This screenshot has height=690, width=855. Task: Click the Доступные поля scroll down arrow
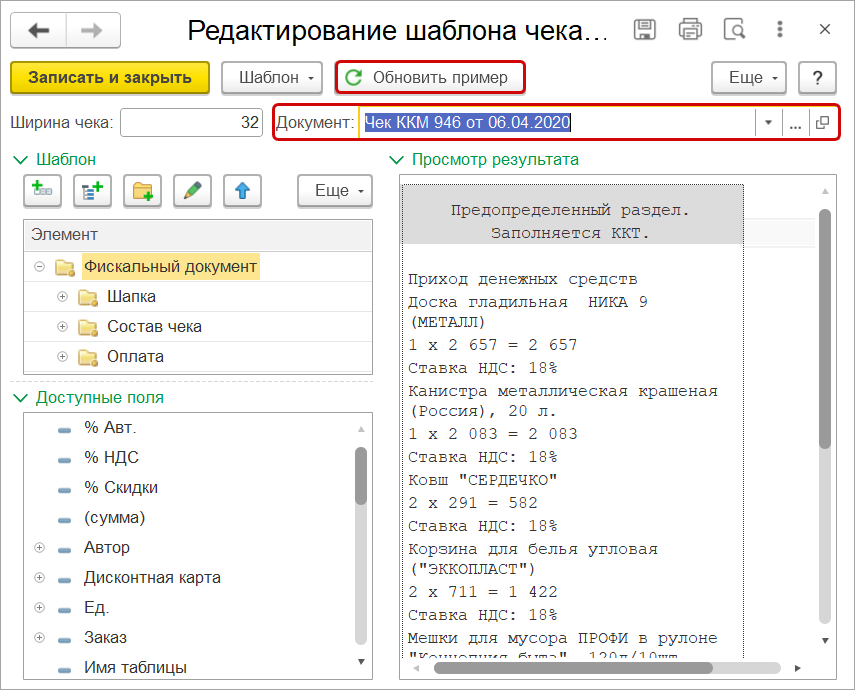click(361, 662)
